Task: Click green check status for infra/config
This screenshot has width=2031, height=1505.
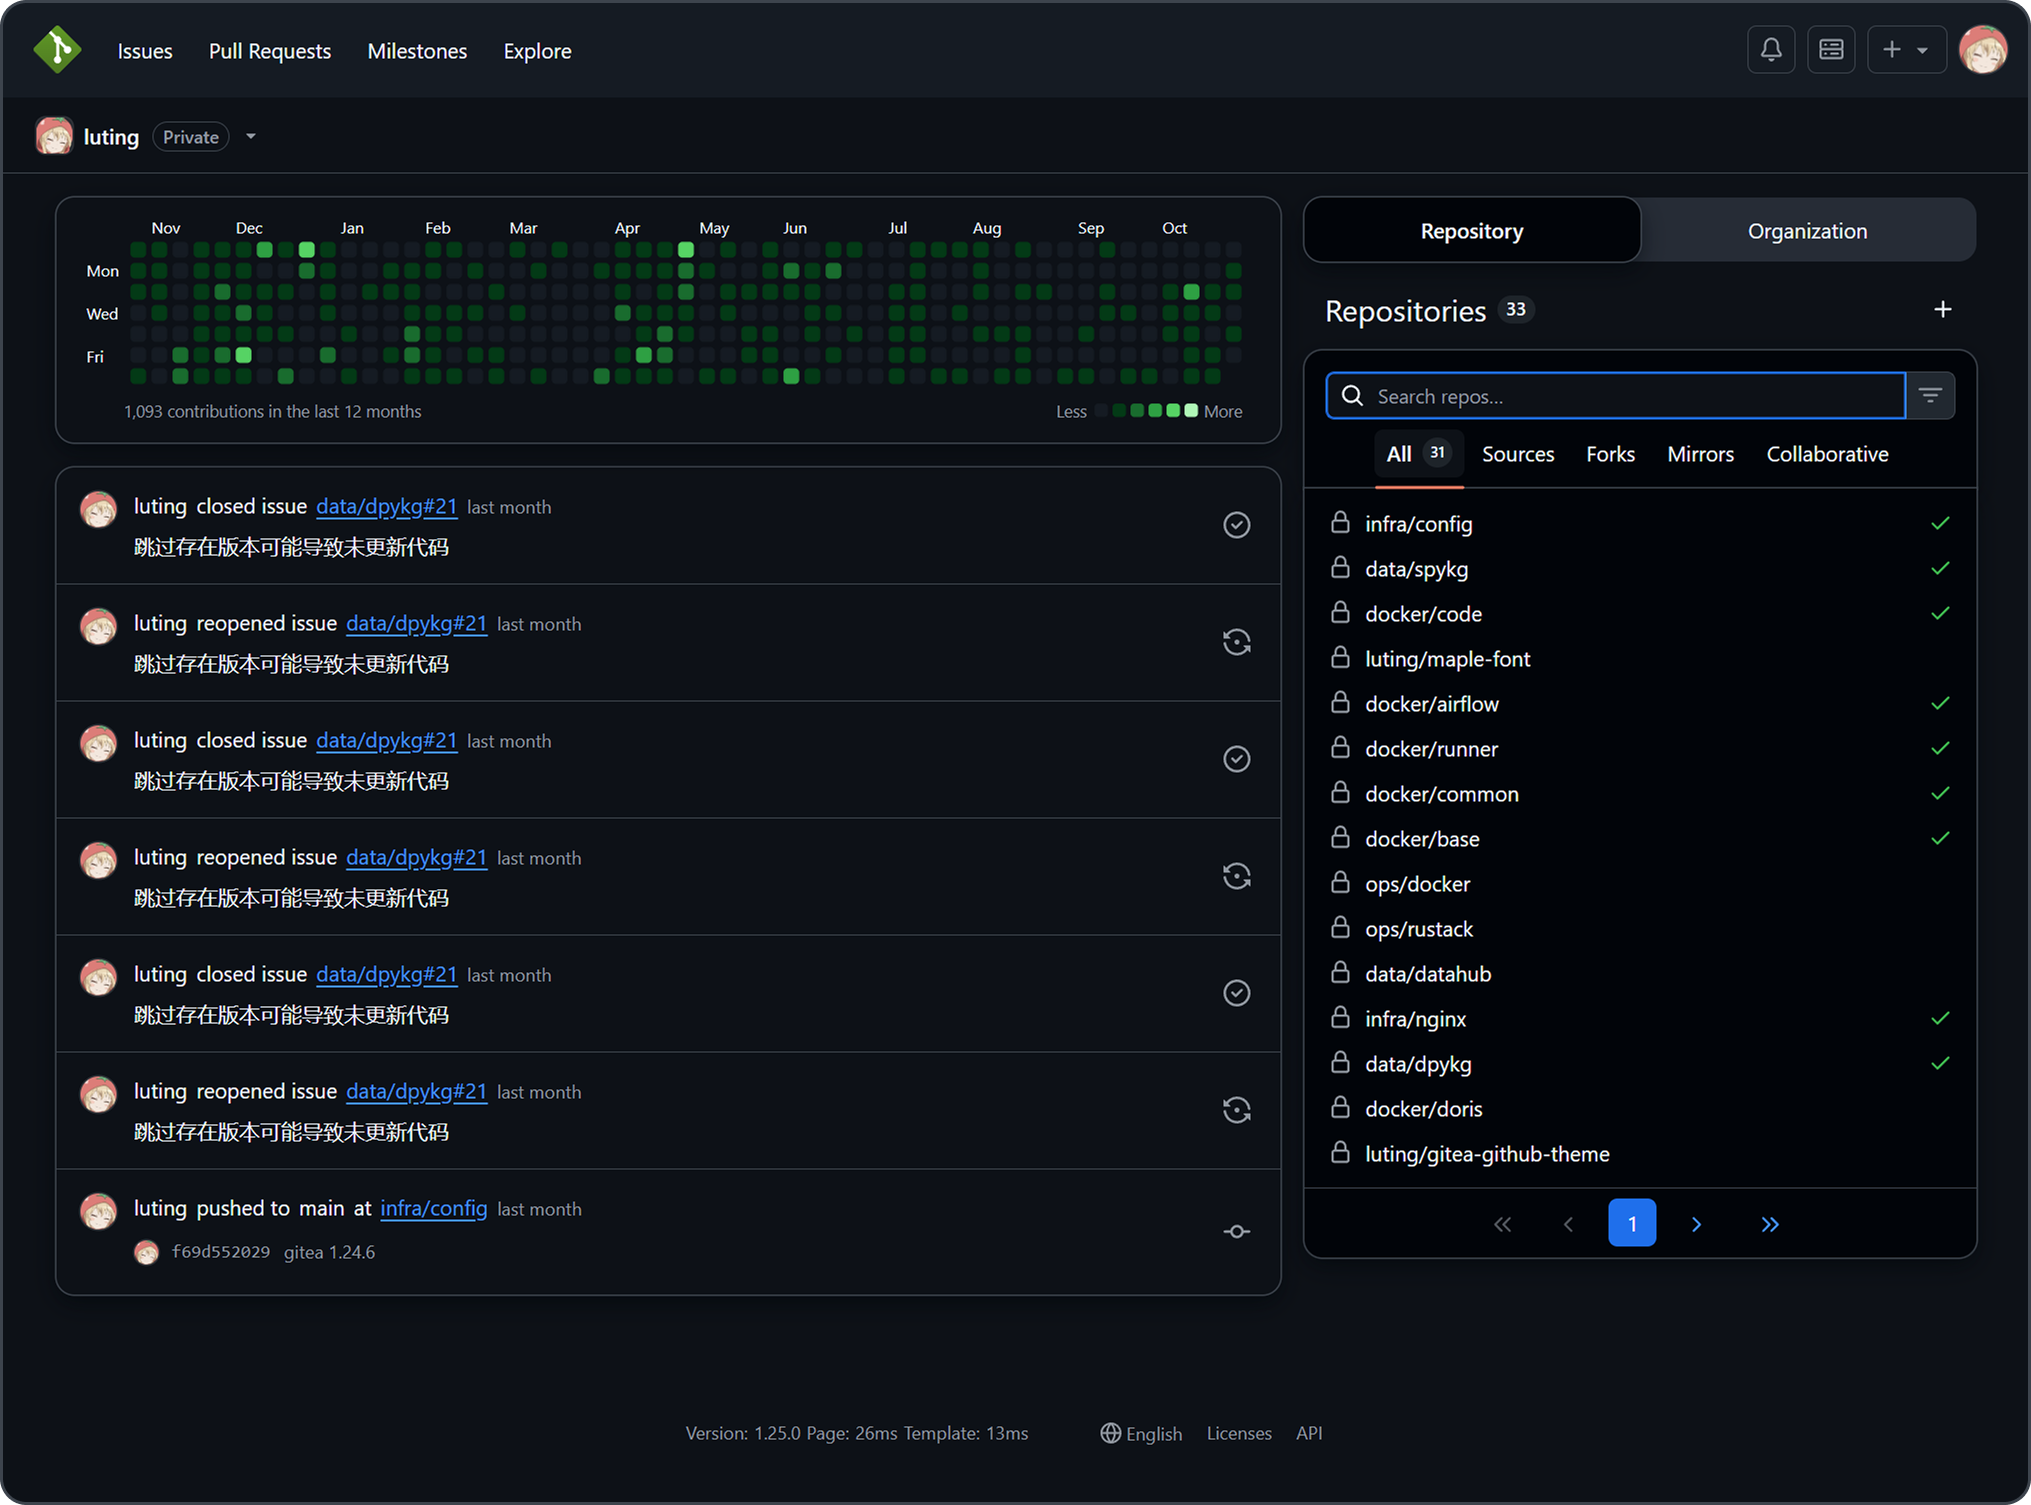Action: (x=1939, y=523)
